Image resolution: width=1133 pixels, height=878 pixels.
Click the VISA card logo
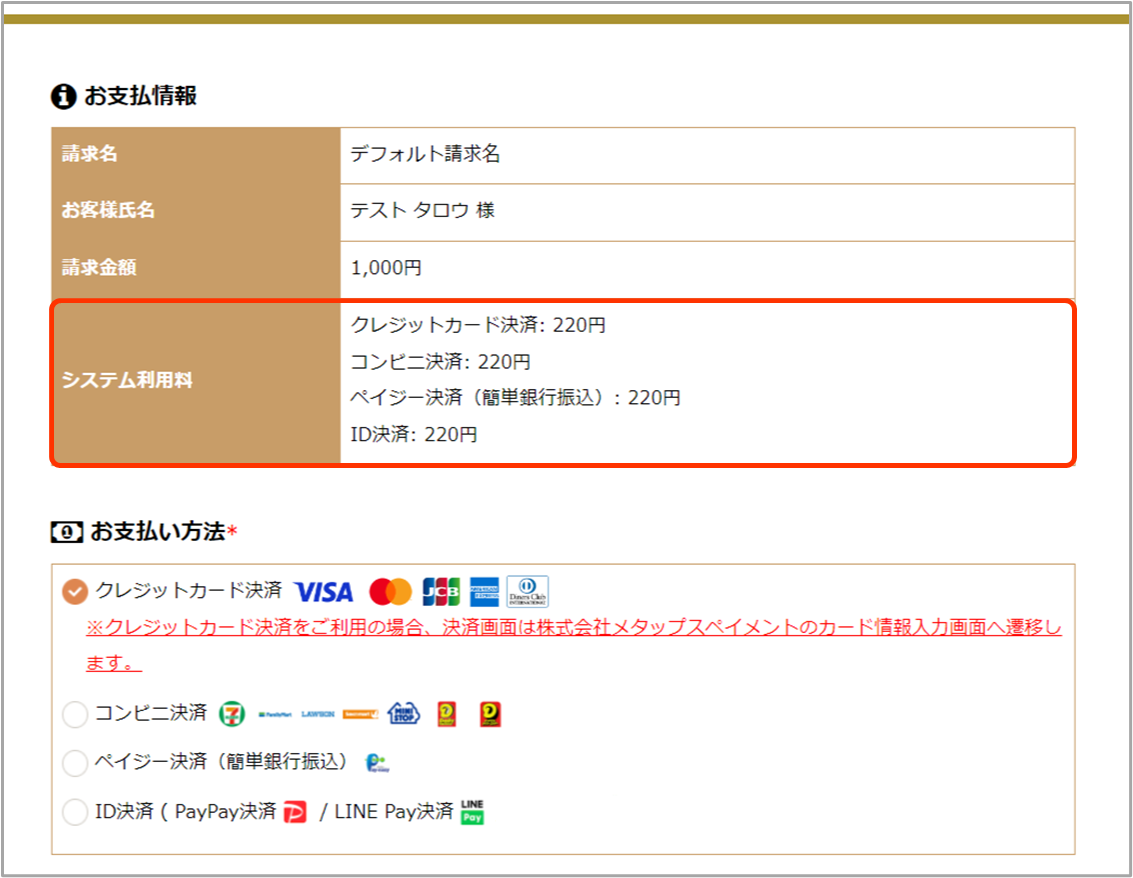pos(324,592)
